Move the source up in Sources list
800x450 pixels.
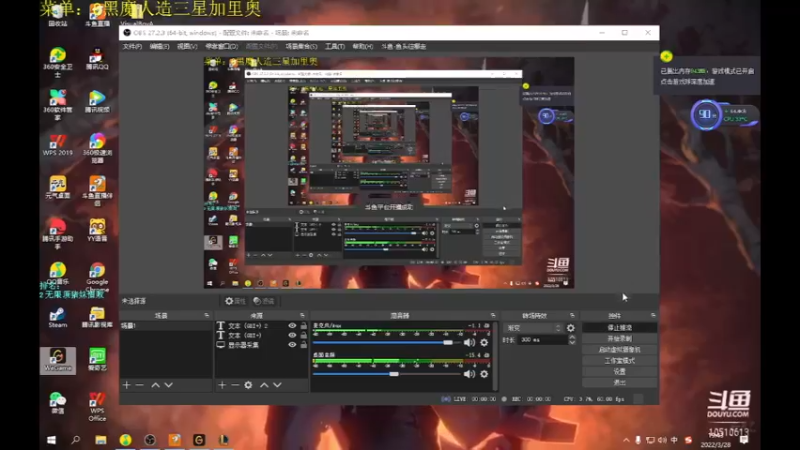tap(264, 385)
